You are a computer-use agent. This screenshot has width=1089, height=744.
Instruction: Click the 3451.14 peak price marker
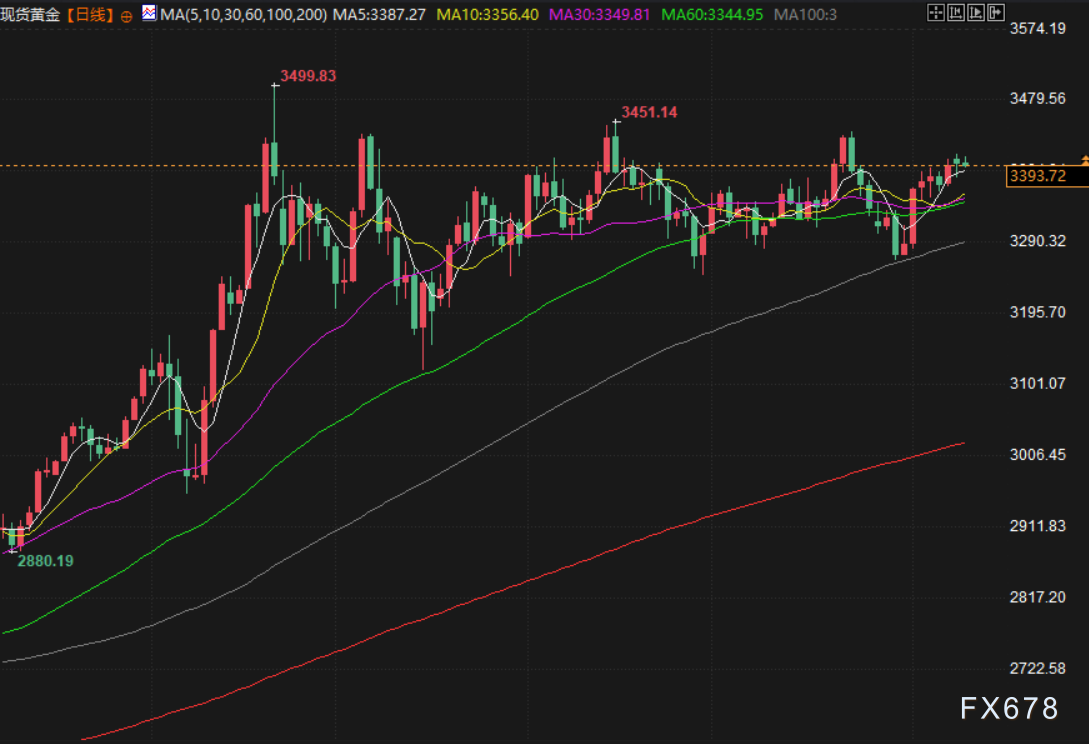[x=649, y=112]
